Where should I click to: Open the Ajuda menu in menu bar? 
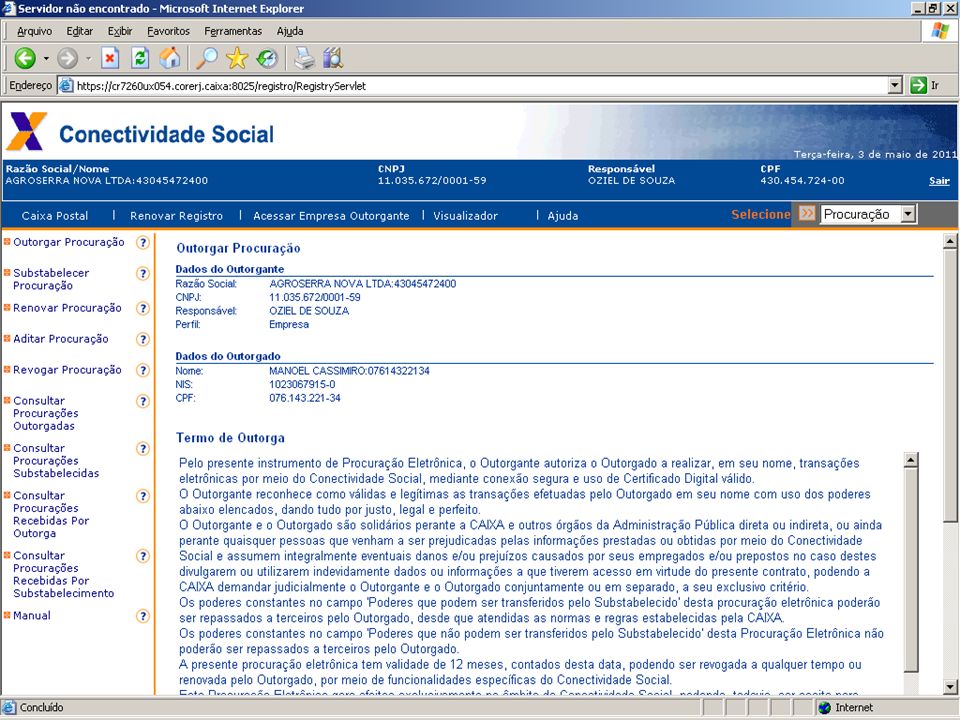tap(290, 31)
